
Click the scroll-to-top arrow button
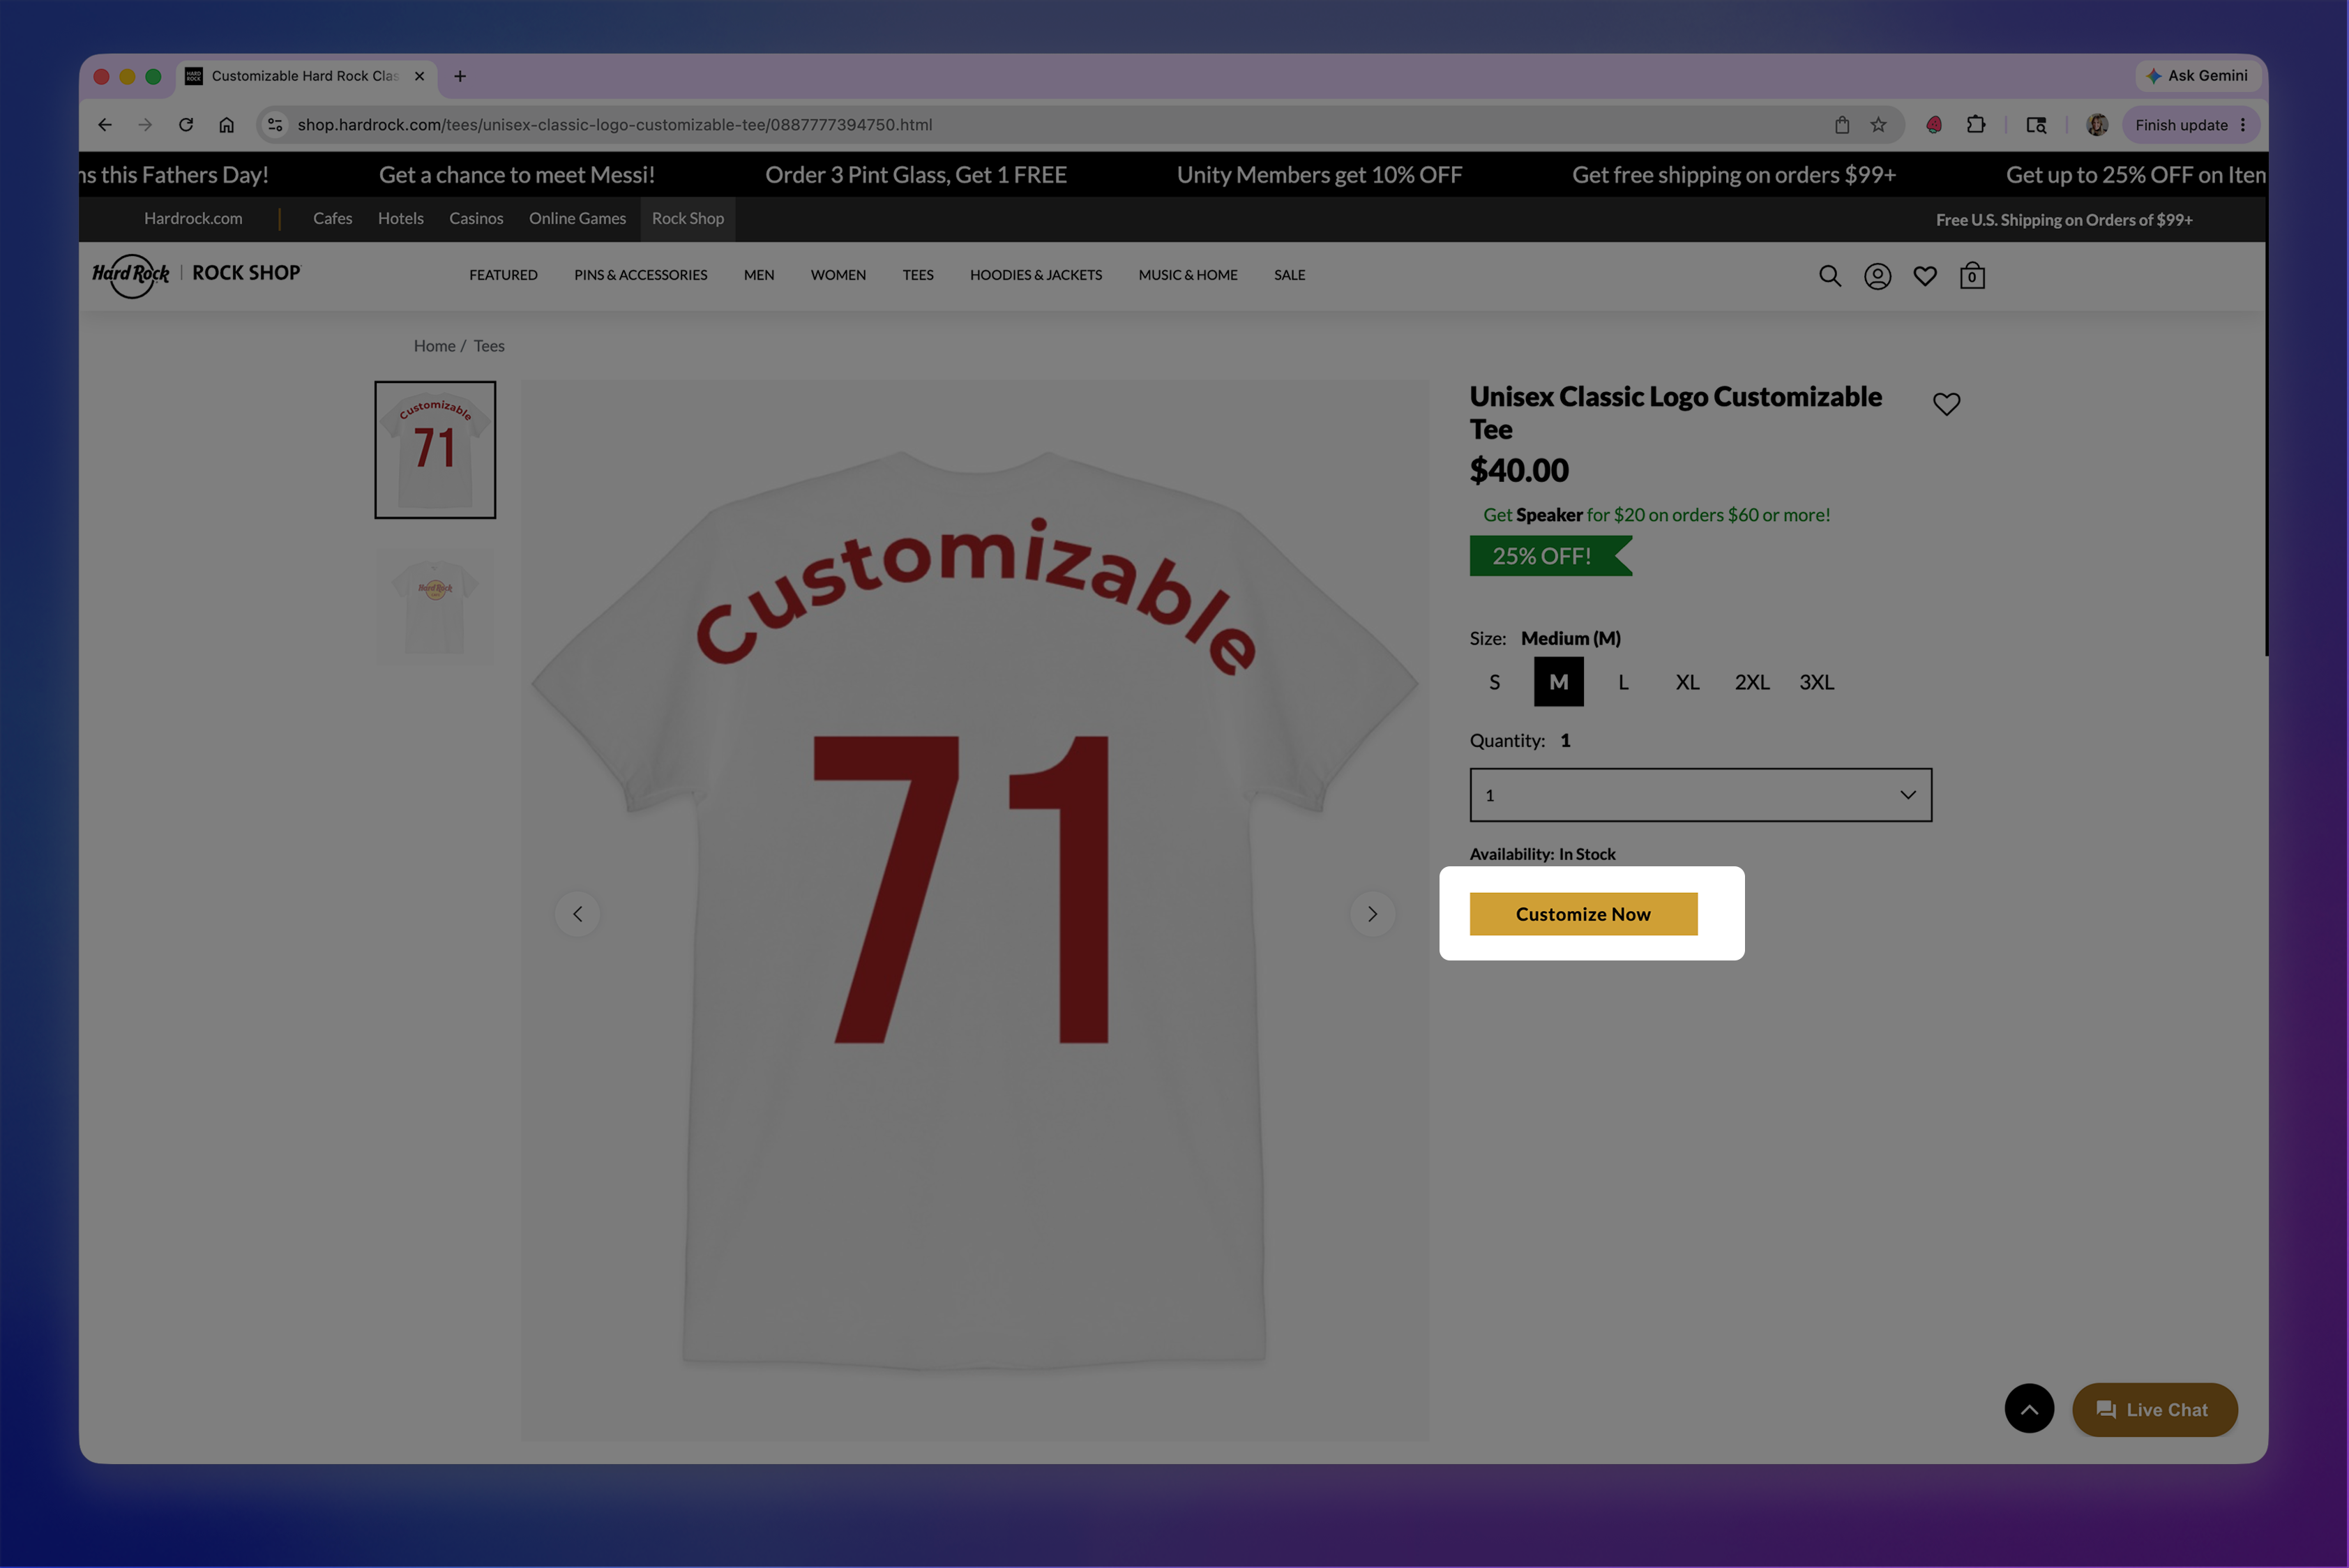pyautogui.click(x=2029, y=1408)
